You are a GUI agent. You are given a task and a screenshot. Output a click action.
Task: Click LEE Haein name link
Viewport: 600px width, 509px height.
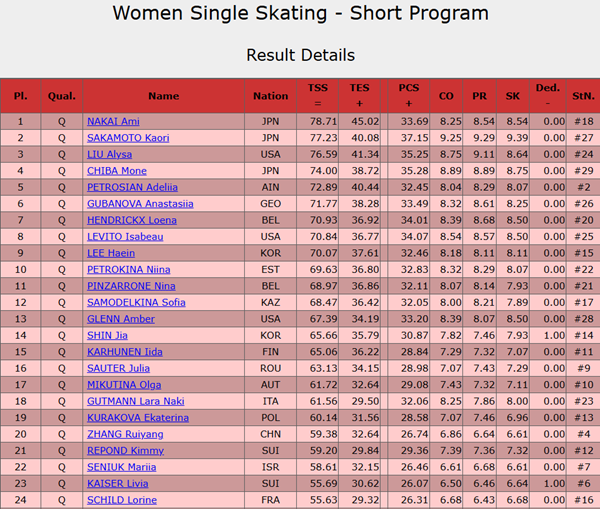(111, 253)
